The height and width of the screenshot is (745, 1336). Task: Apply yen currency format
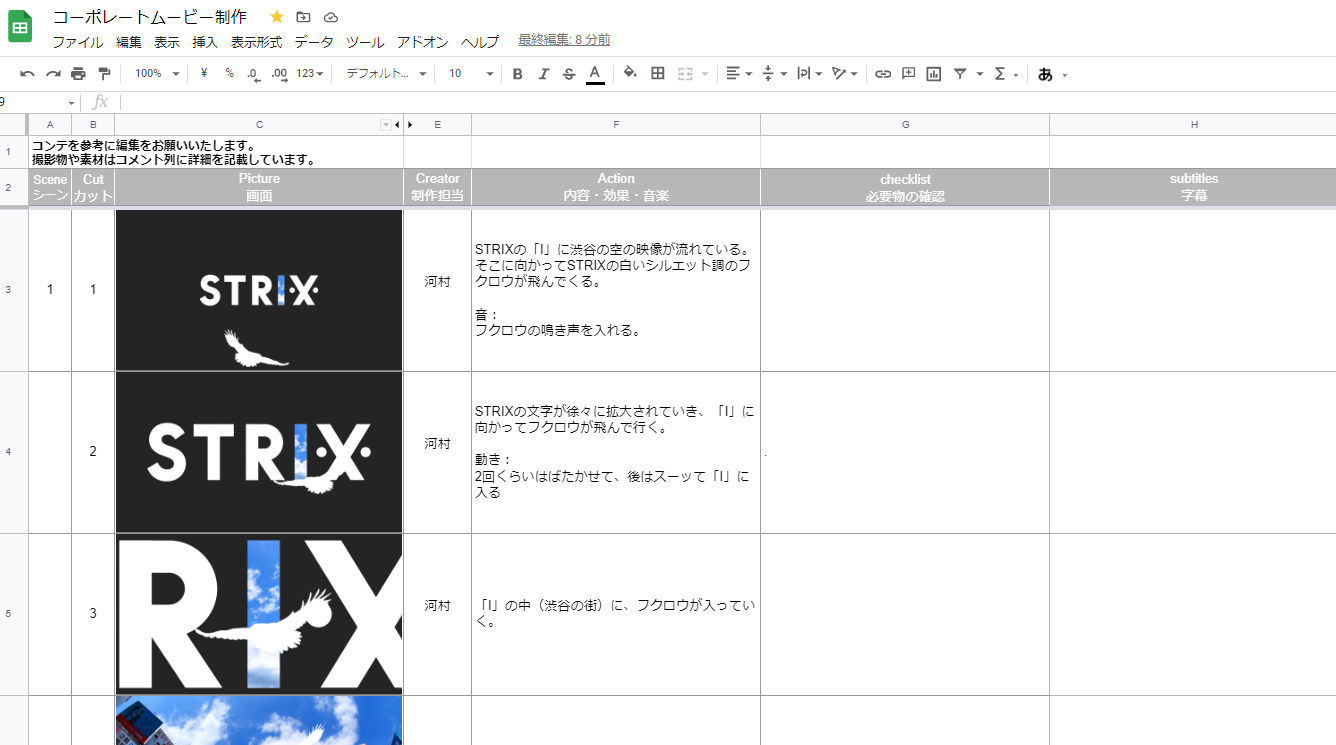click(204, 74)
